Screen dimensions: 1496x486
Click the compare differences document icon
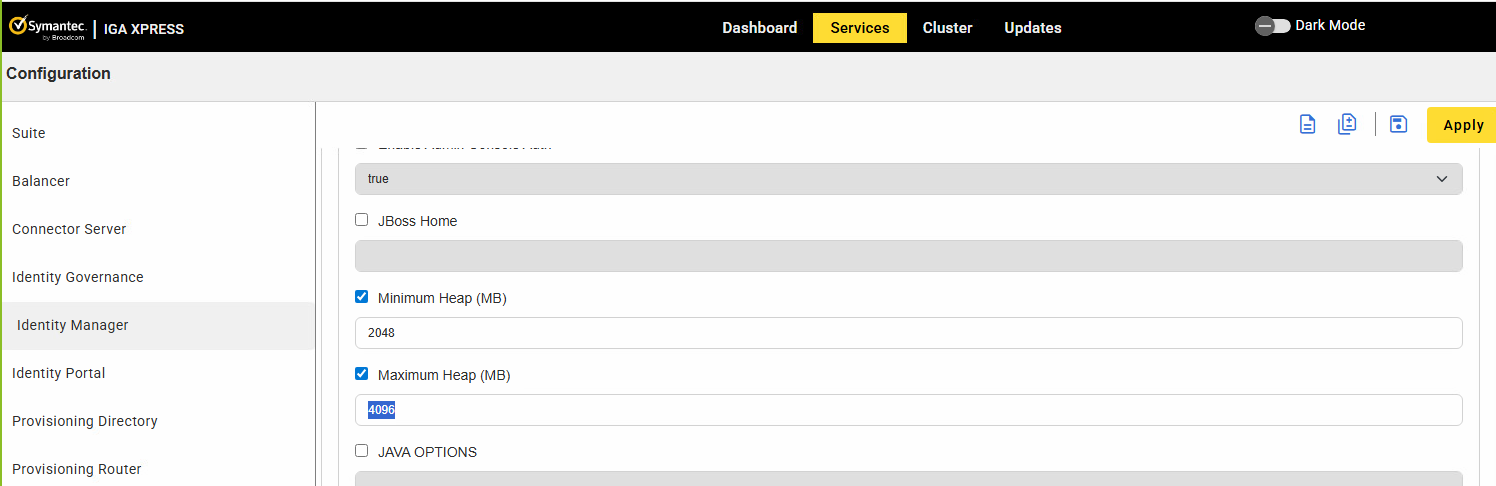(x=1347, y=124)
